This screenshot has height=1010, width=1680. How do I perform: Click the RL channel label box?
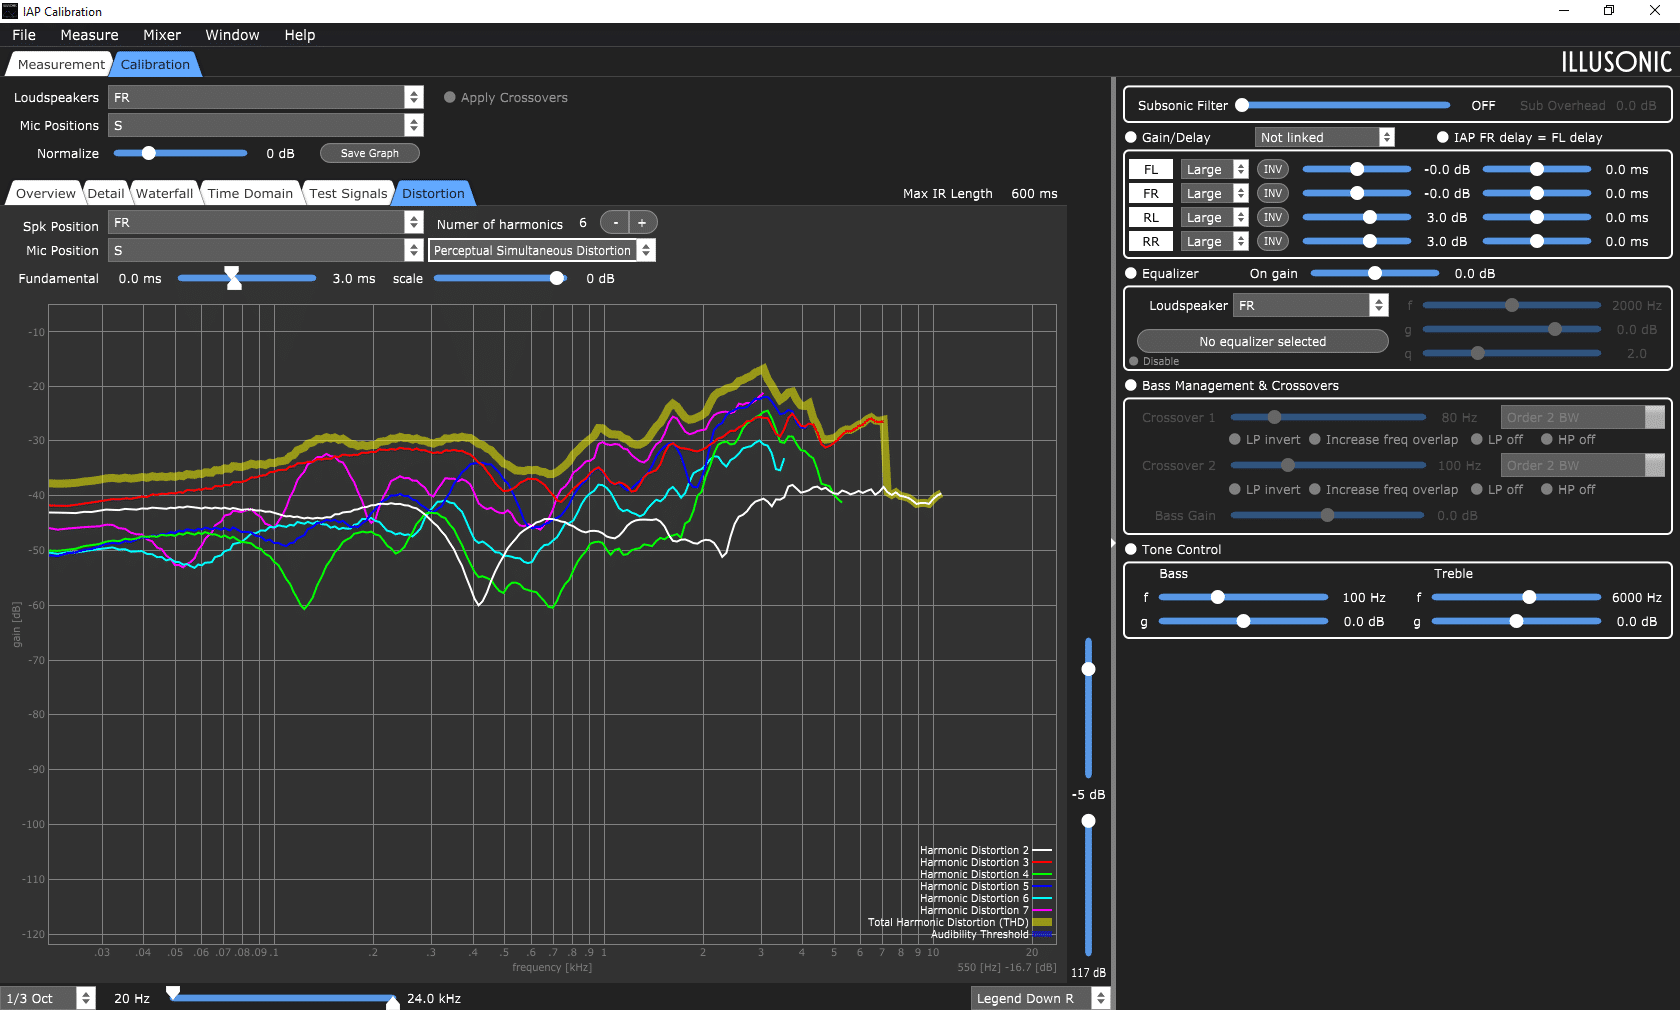(1151, 217)
